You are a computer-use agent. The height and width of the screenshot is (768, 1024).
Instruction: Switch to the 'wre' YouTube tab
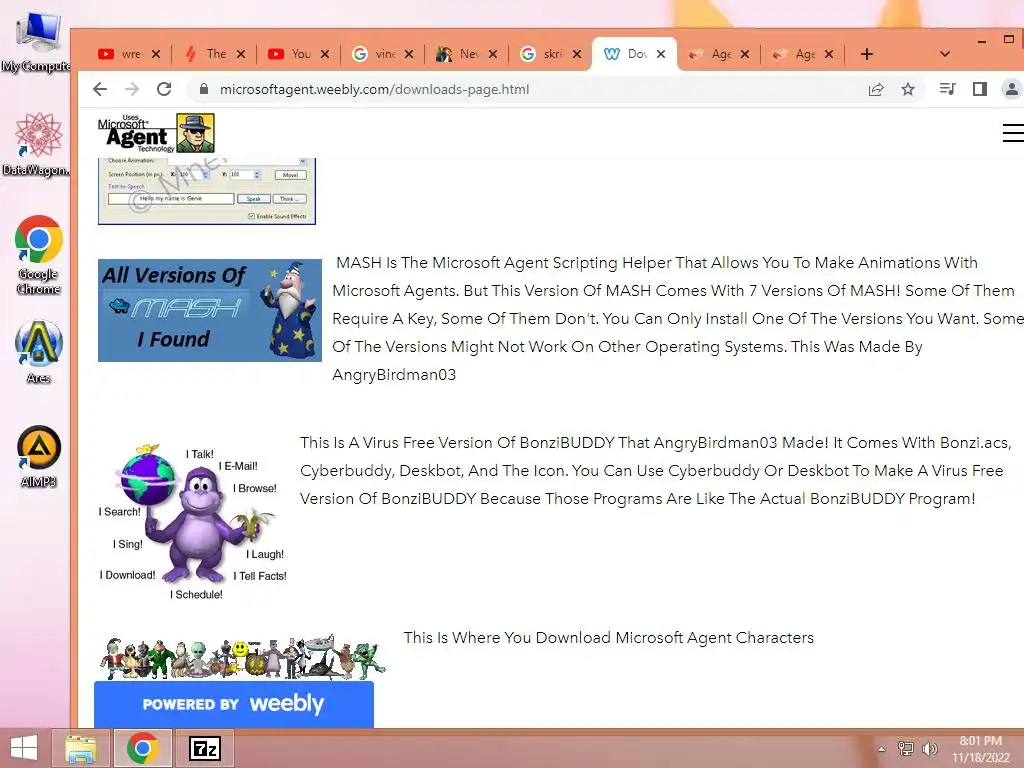122,54
